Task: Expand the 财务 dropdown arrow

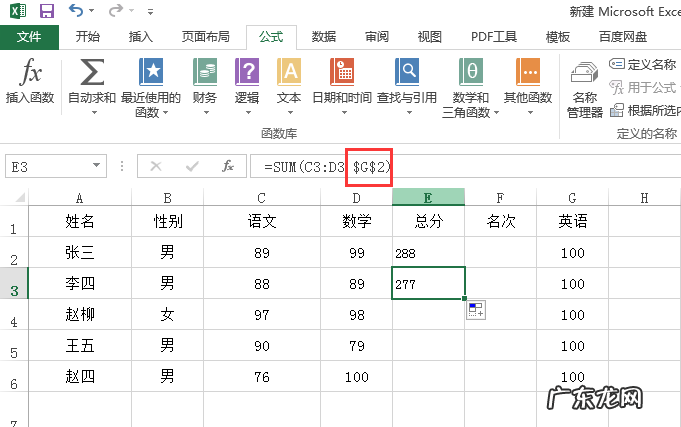Action: tap(206, 113)
